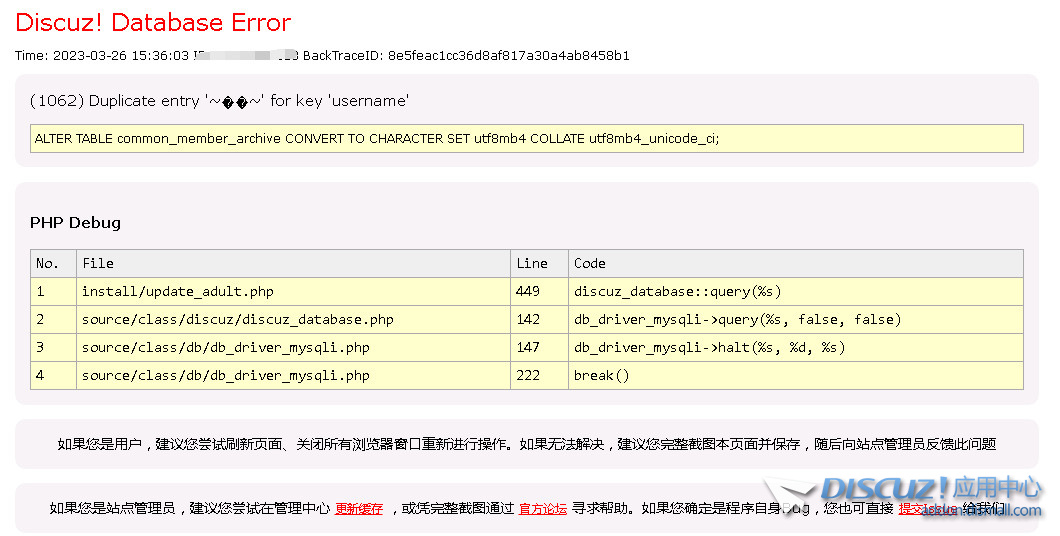Screen dimensions: 1060x536
Task: Click the Code column header
Action: tap(589, 264)
